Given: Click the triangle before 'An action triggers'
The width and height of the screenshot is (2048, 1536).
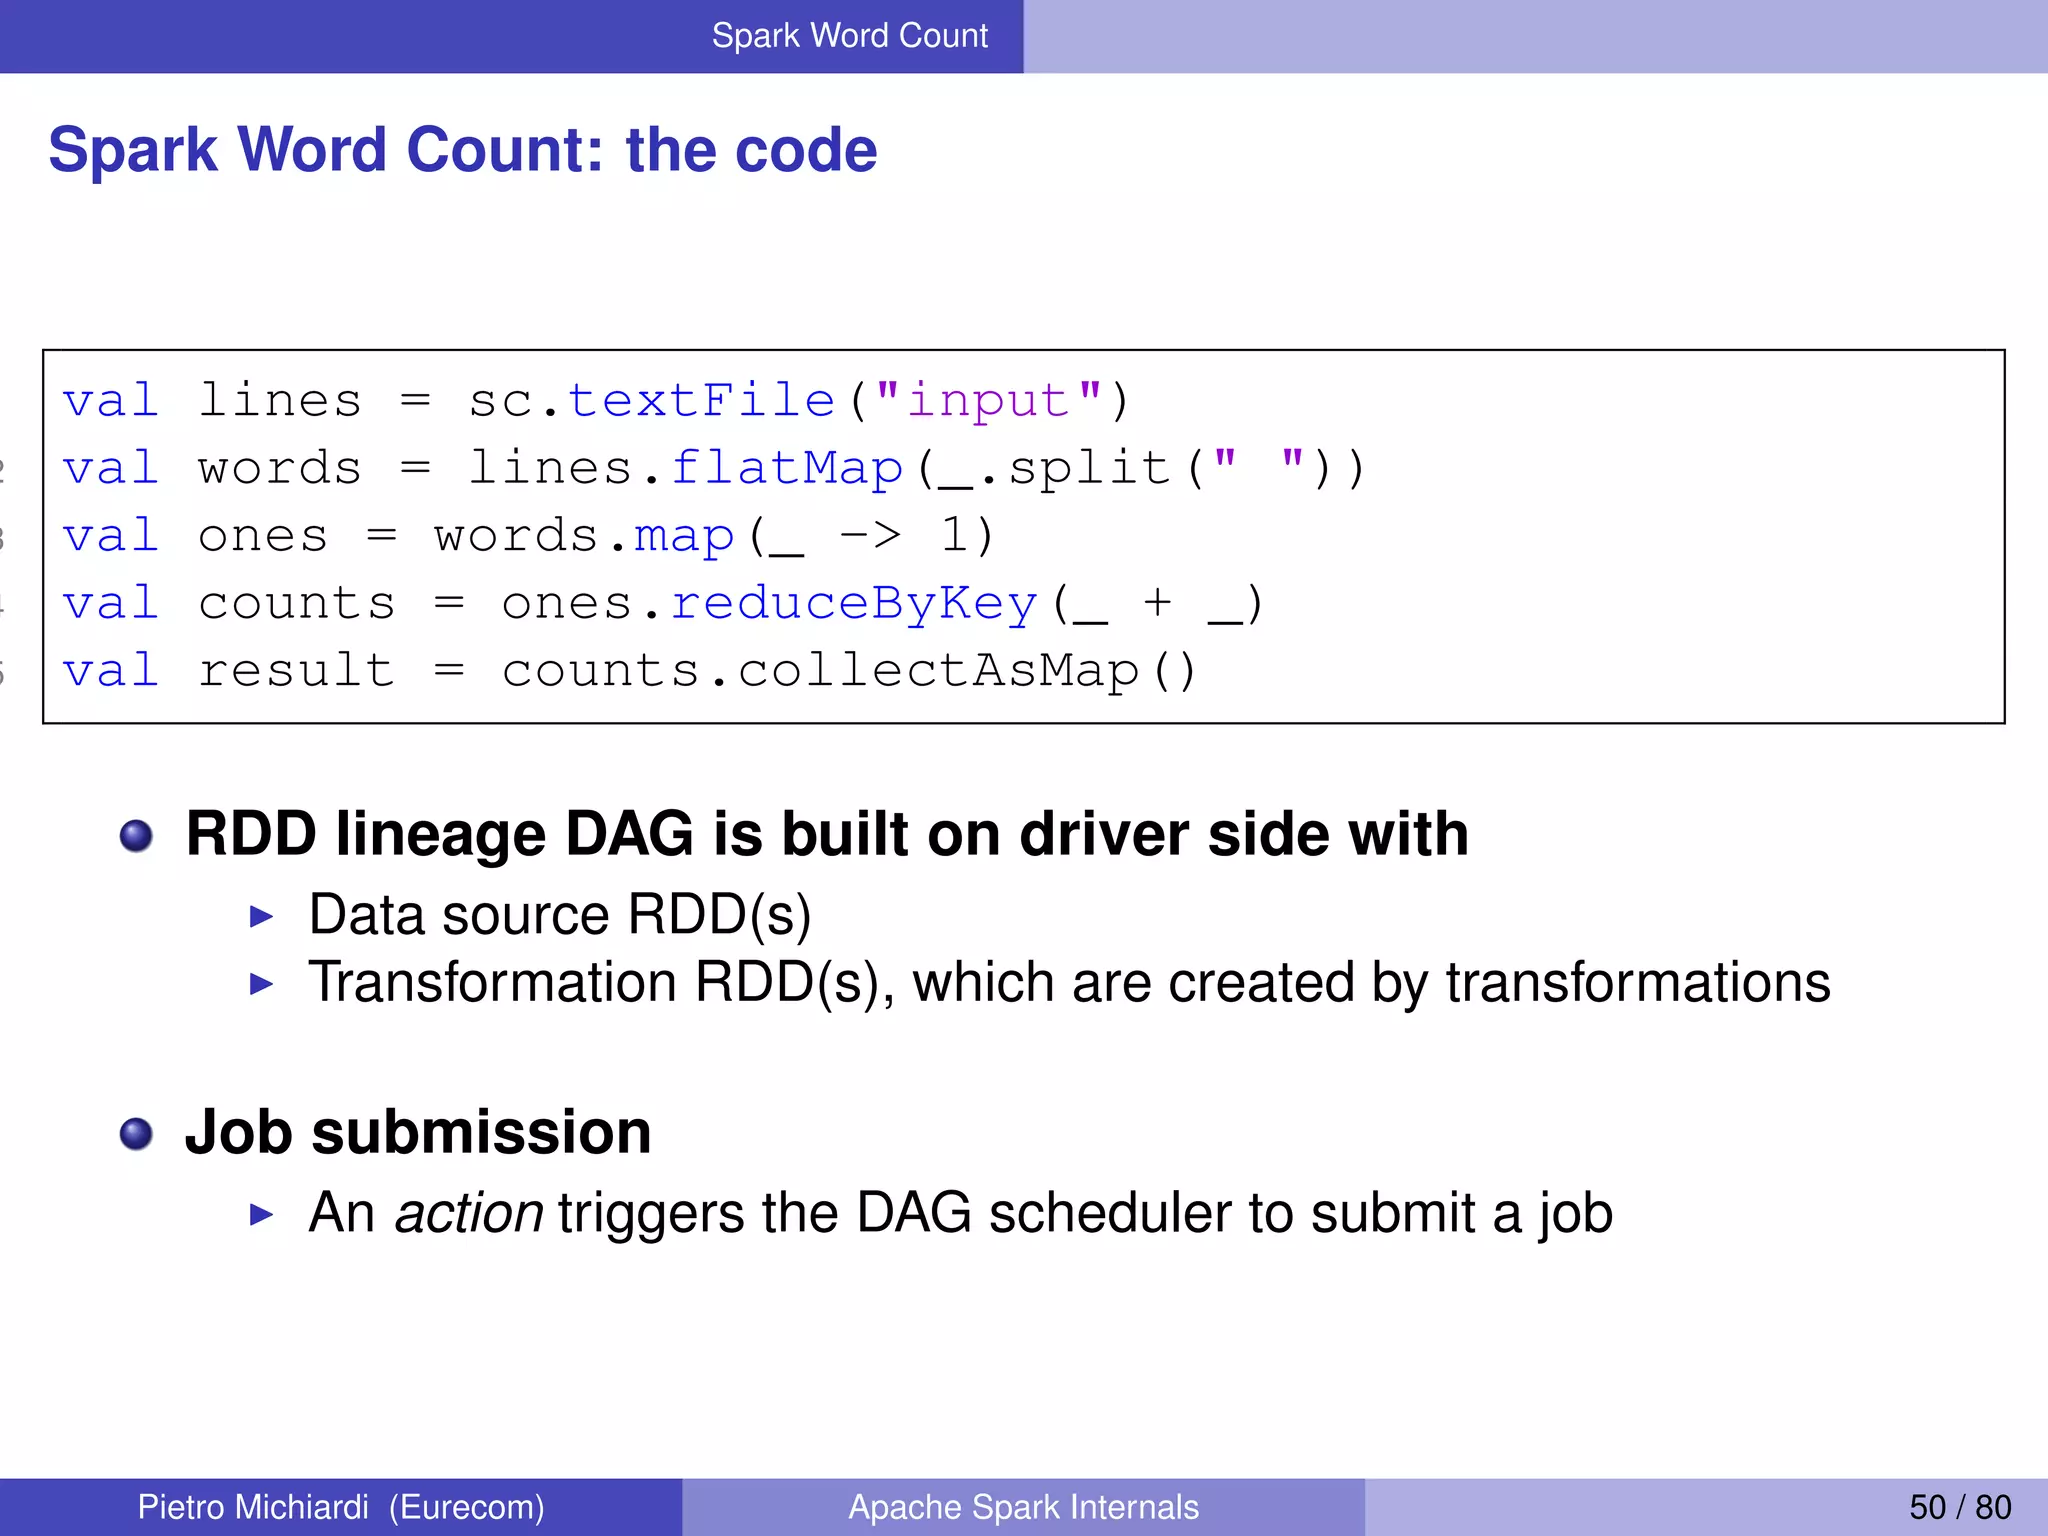Looking at the screenshot, I should click(x=261, y=1215).
